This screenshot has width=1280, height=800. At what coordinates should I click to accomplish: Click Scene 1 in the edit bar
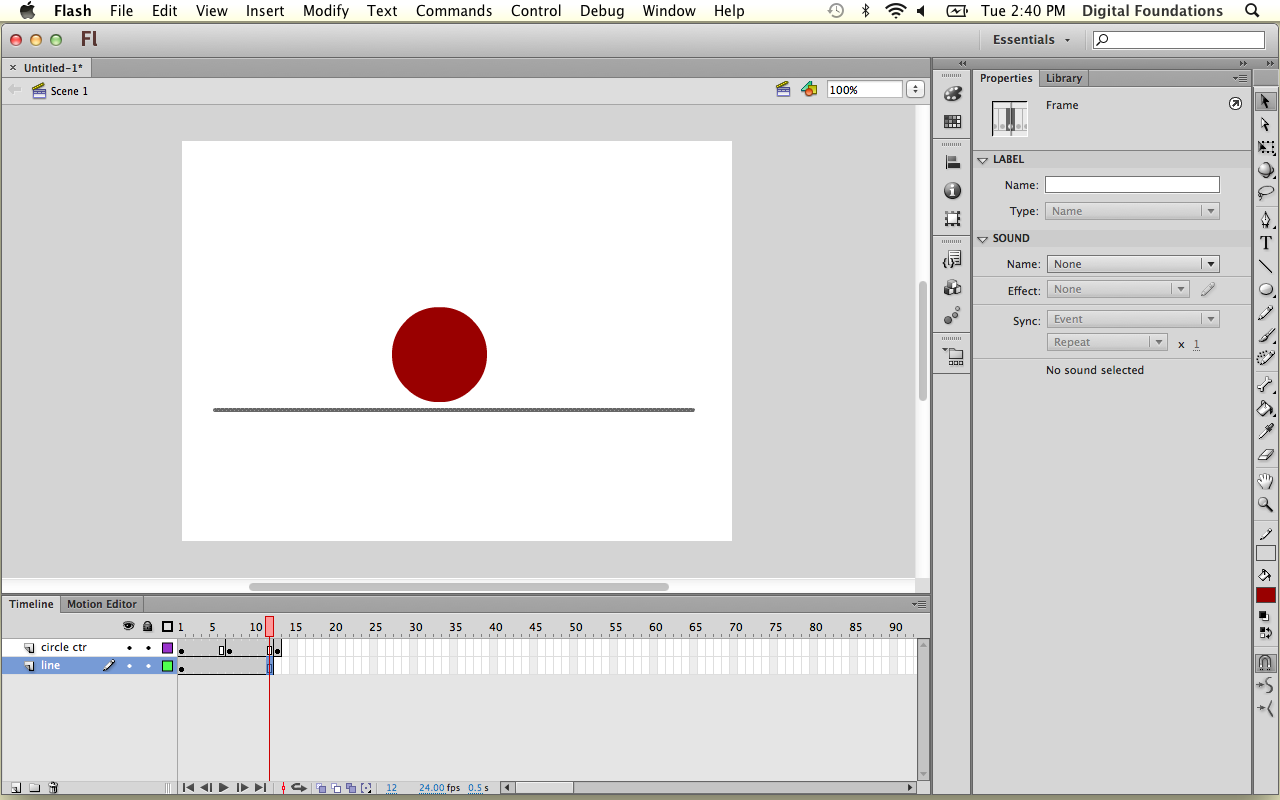[x=69, y=91]
